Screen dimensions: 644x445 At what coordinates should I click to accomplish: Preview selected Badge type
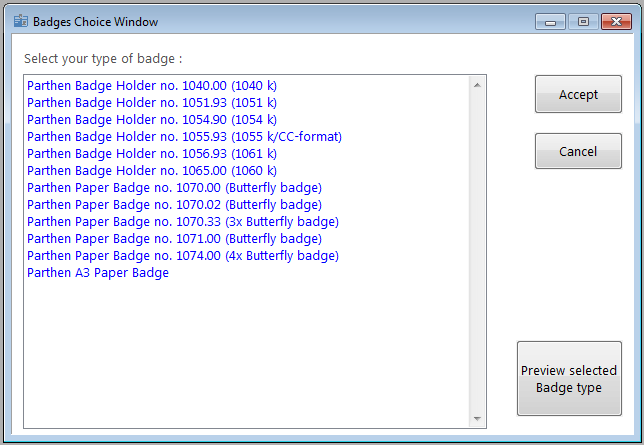pyautogui.click(x=569, y=378)
